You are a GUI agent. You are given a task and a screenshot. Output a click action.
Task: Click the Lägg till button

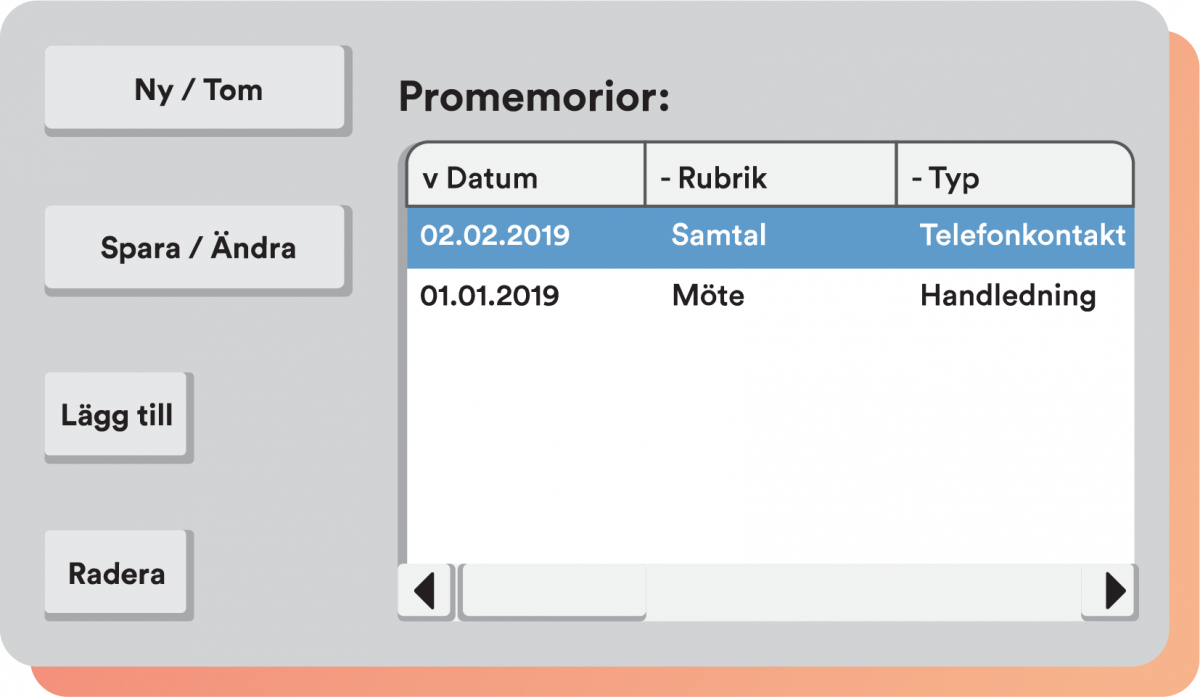point(117,416)
